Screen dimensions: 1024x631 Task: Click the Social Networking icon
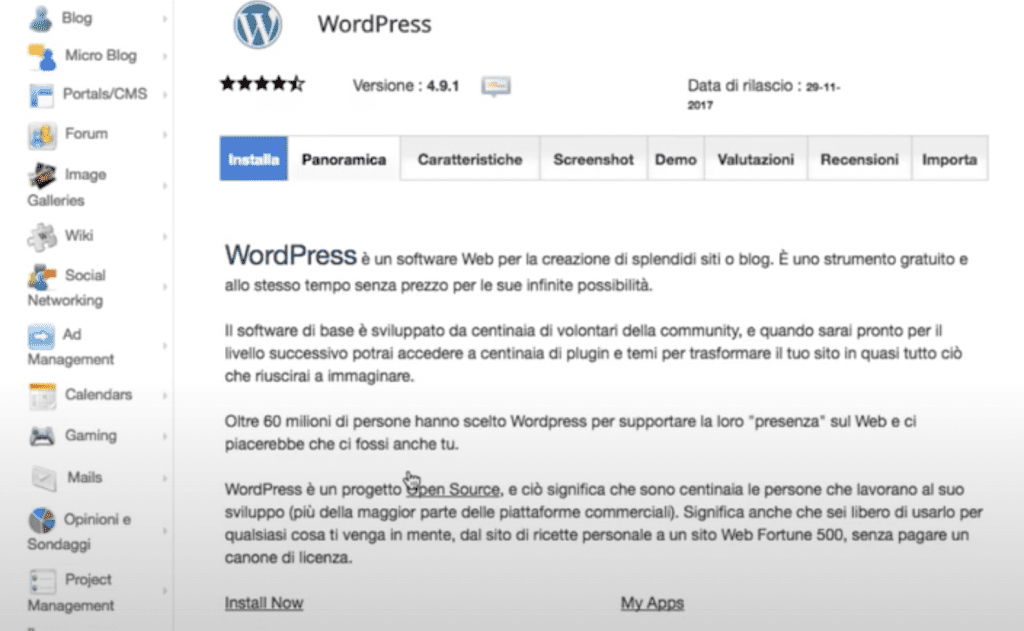(42, 276)
